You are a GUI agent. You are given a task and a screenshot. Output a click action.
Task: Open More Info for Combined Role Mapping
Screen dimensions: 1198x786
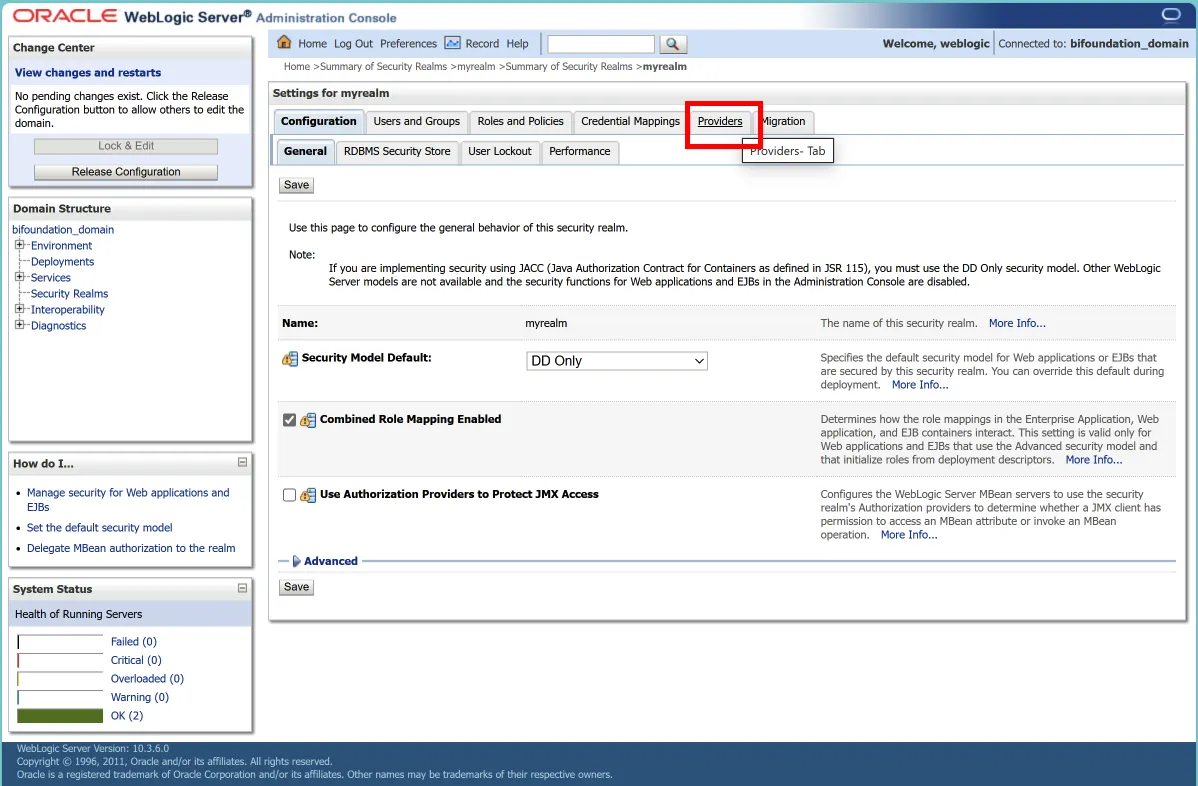click(x=1093, y=459)
